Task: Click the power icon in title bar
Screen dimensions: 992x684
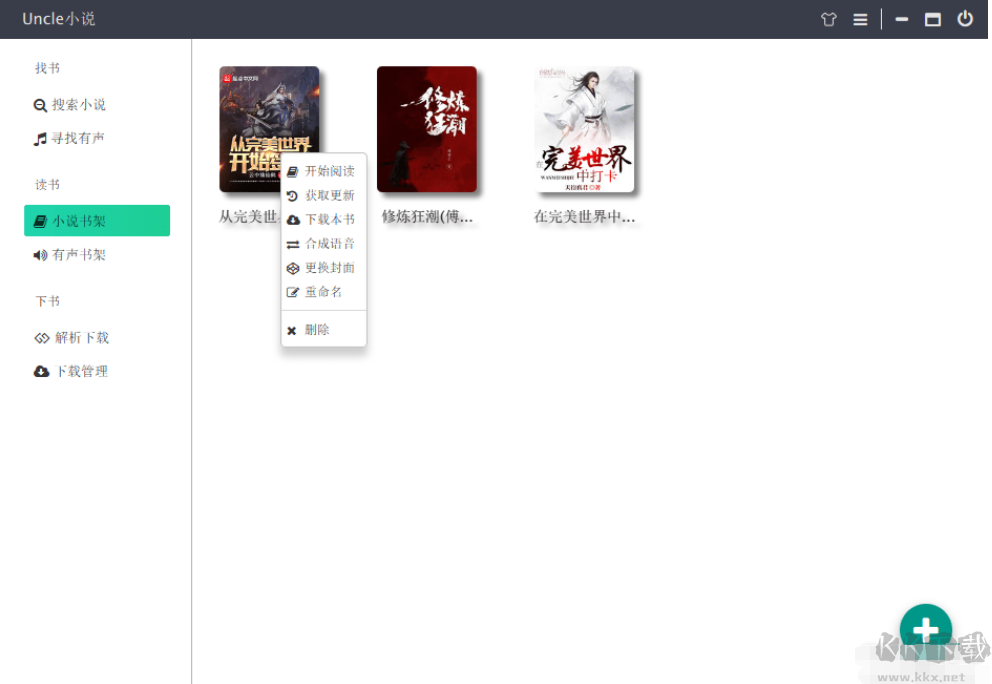Action: coord(963,18)
